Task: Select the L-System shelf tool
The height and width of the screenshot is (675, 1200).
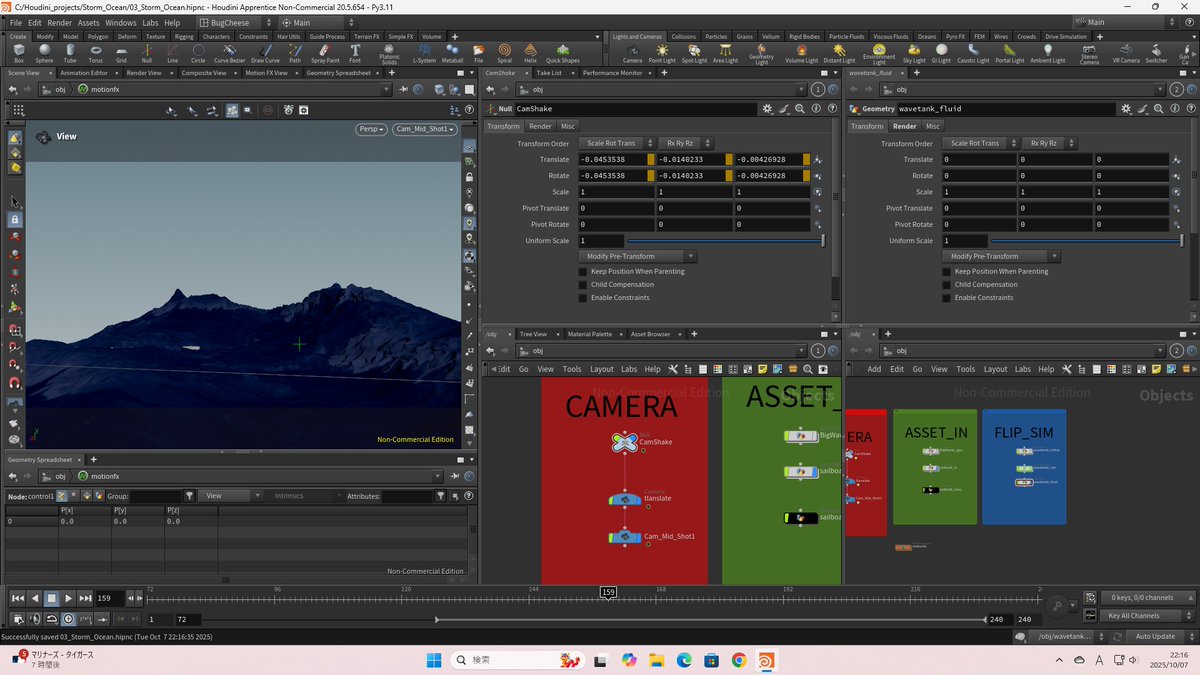Action: point(425,52)
